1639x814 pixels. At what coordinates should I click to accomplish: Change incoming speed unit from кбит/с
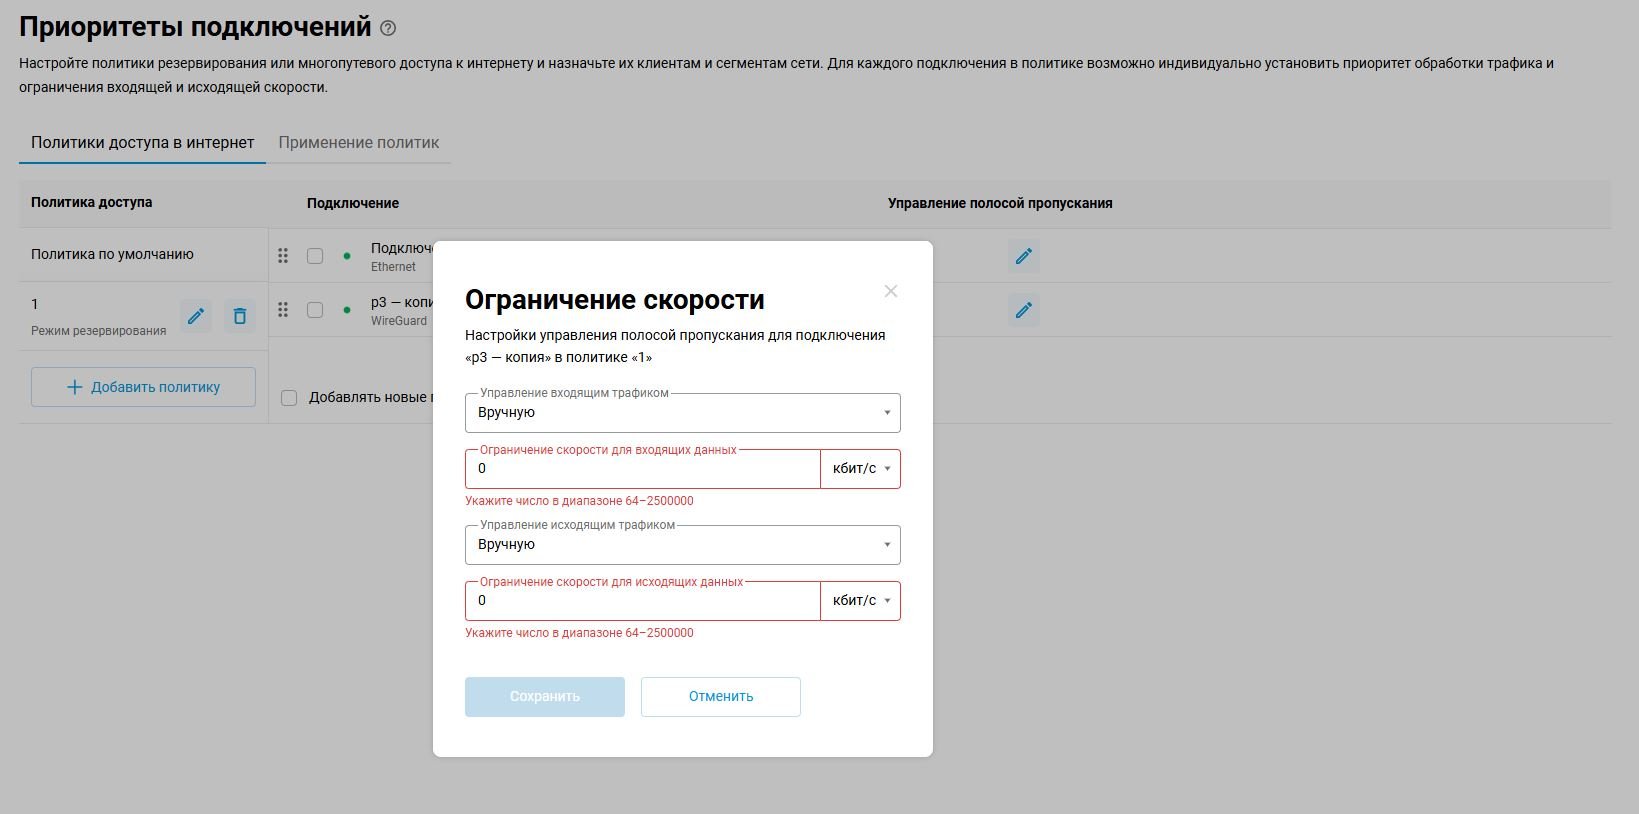[x=860, y=469]
